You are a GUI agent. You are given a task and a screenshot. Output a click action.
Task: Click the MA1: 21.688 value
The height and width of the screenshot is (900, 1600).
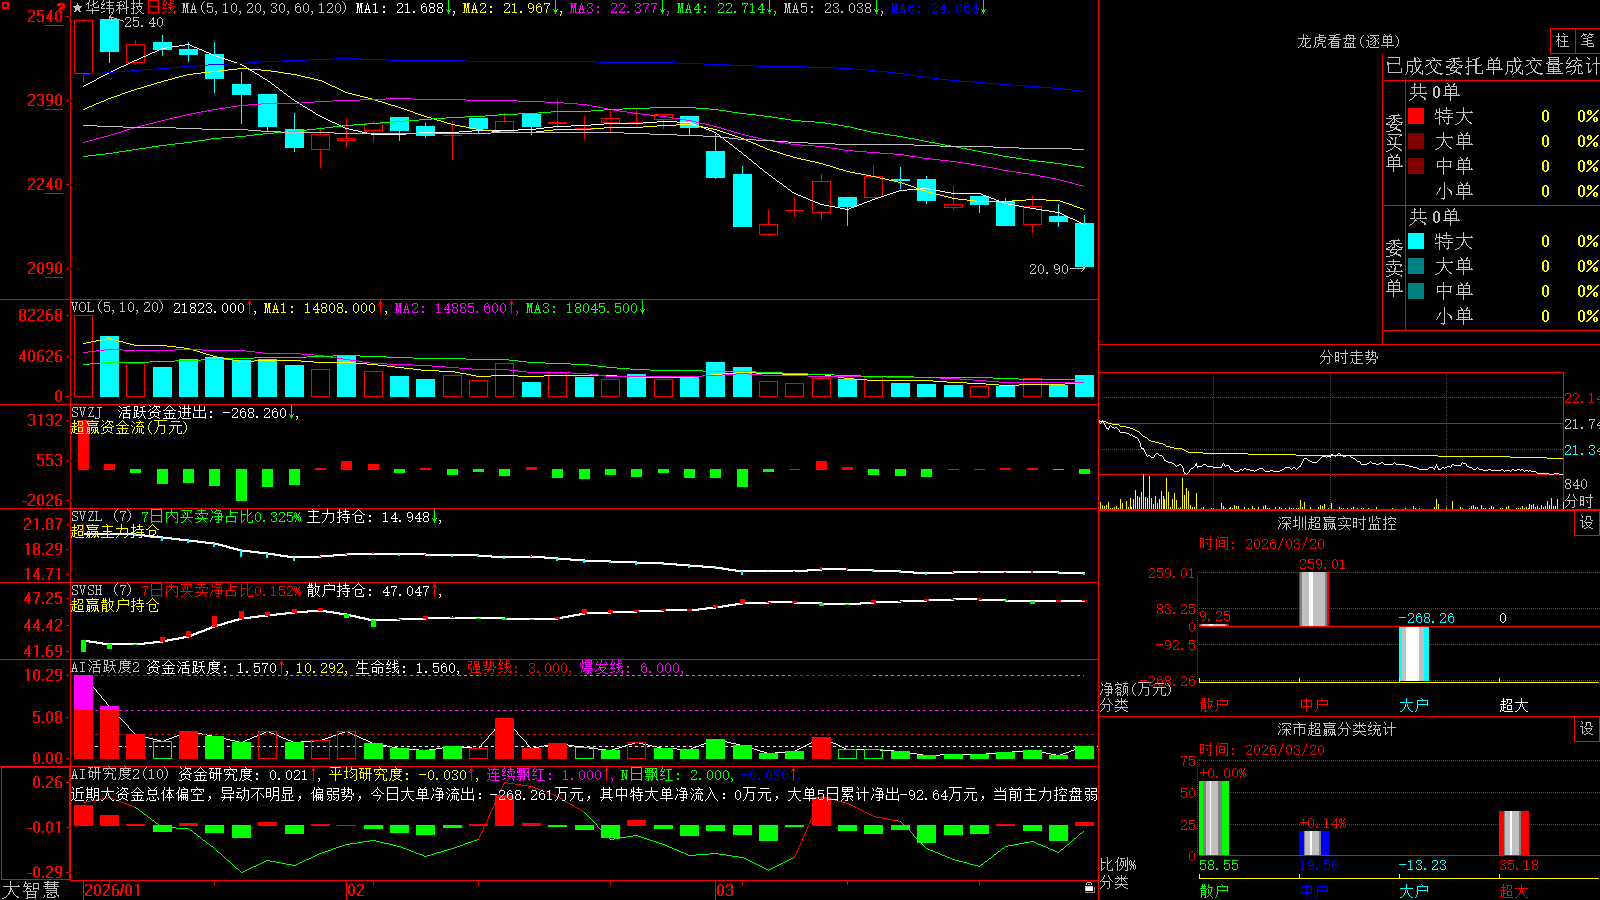click(x=404, y=8)
